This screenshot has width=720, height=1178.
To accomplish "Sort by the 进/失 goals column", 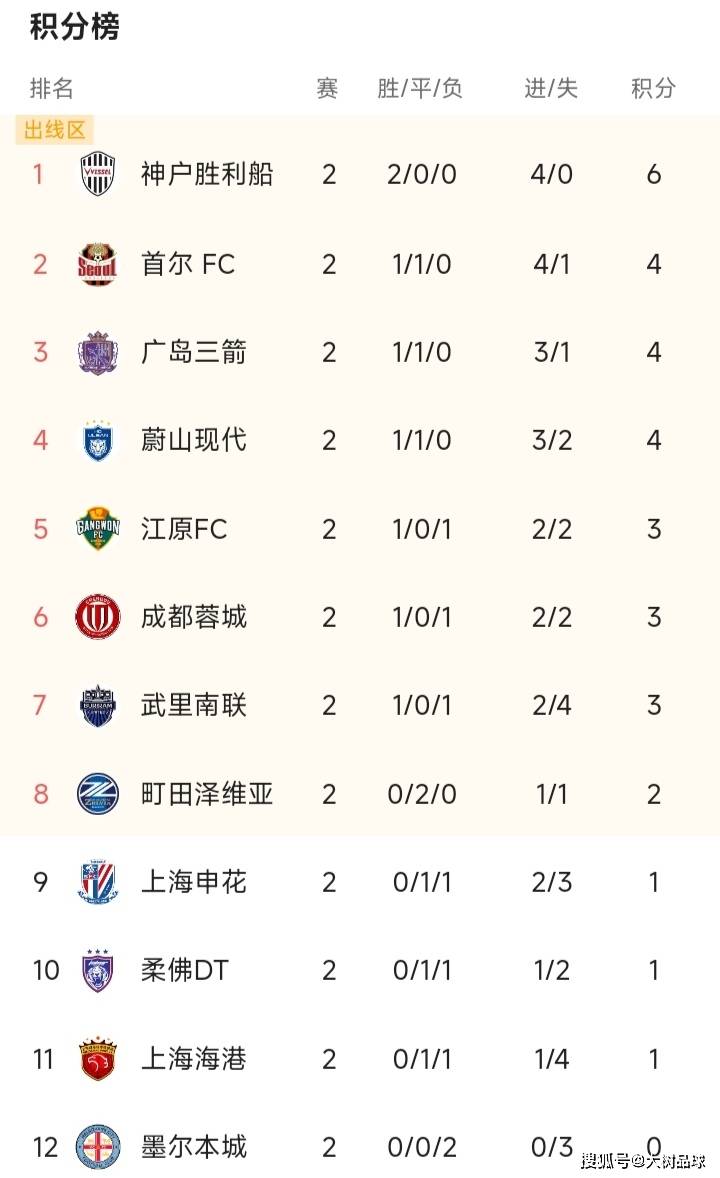I will [549, 87].
